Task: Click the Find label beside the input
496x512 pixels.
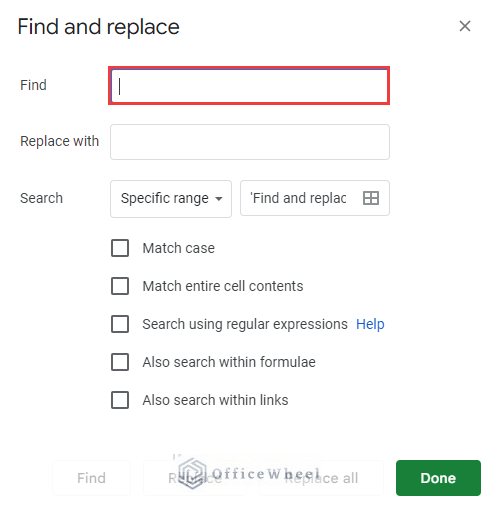Action: pyautogui.click(x=33, y=85)
